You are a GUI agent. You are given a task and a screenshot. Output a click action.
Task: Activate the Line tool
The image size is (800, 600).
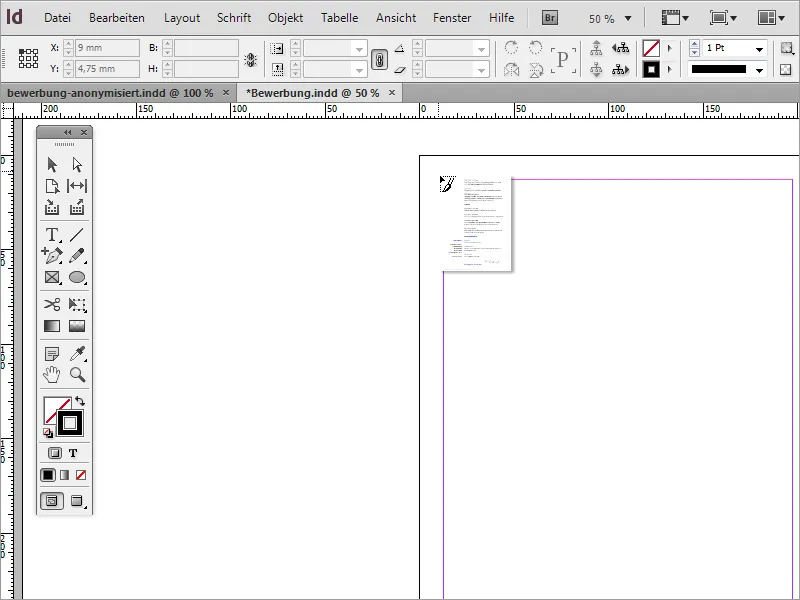pyautogui.click(x=77, y=235)
